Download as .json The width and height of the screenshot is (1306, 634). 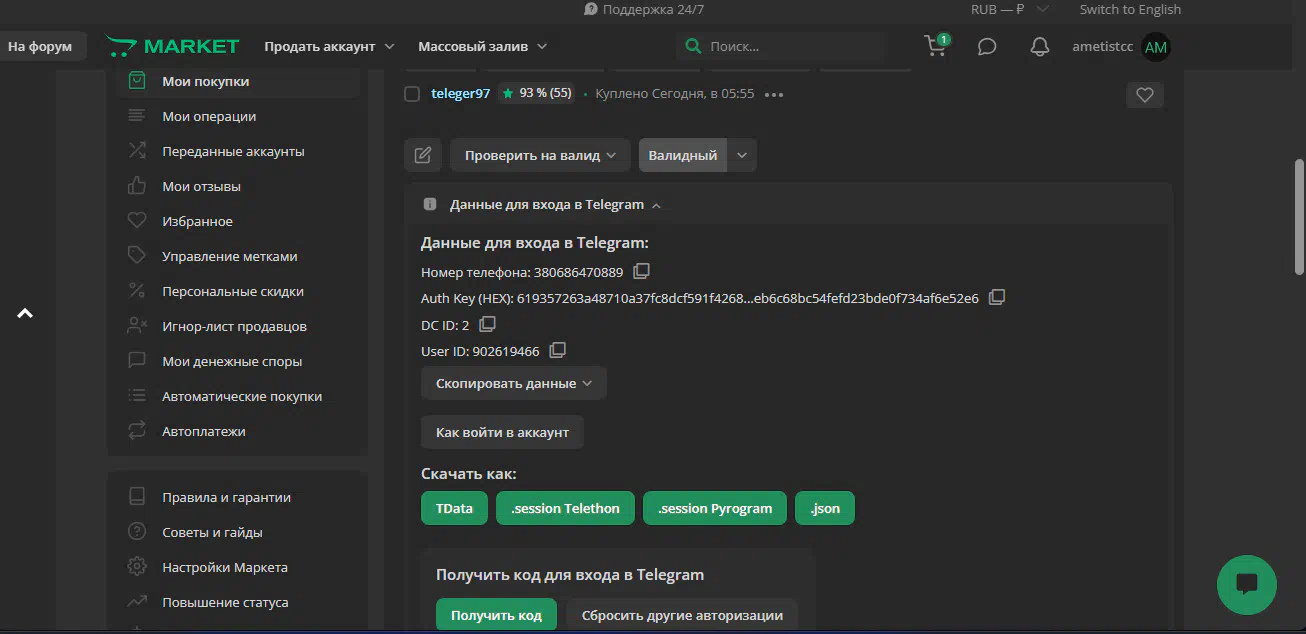[x=825, y=508]
